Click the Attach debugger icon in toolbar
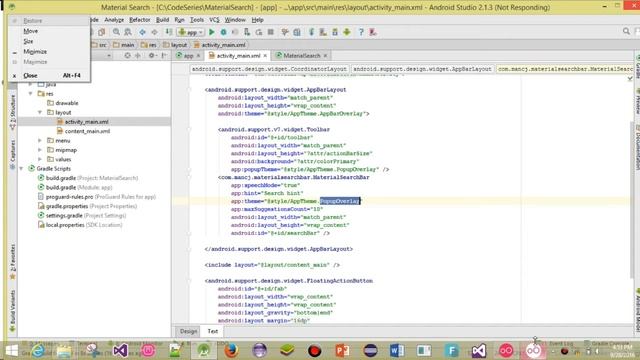Image resolution: width=640 pixels, height=360 pixels. (247, 32)
